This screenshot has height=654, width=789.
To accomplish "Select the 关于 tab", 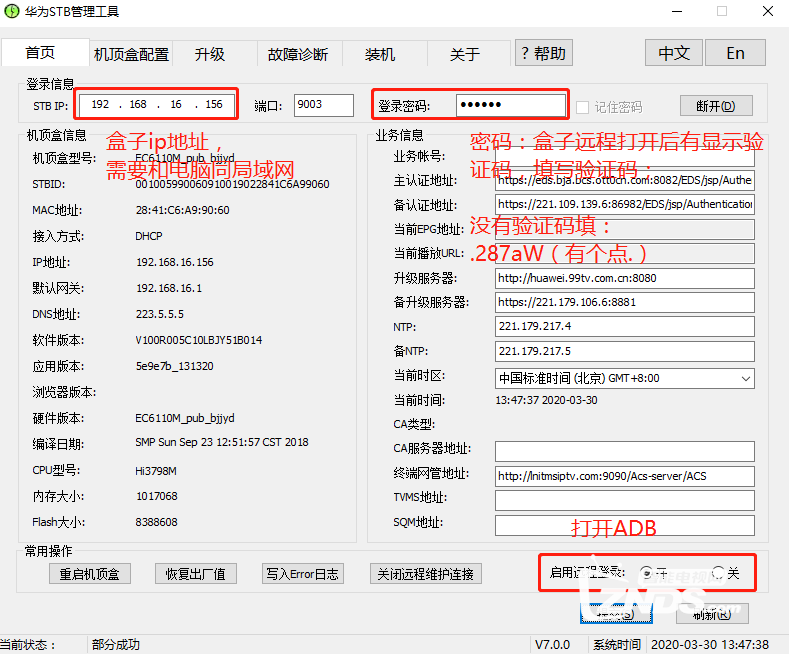I will (x=465, y=54).
